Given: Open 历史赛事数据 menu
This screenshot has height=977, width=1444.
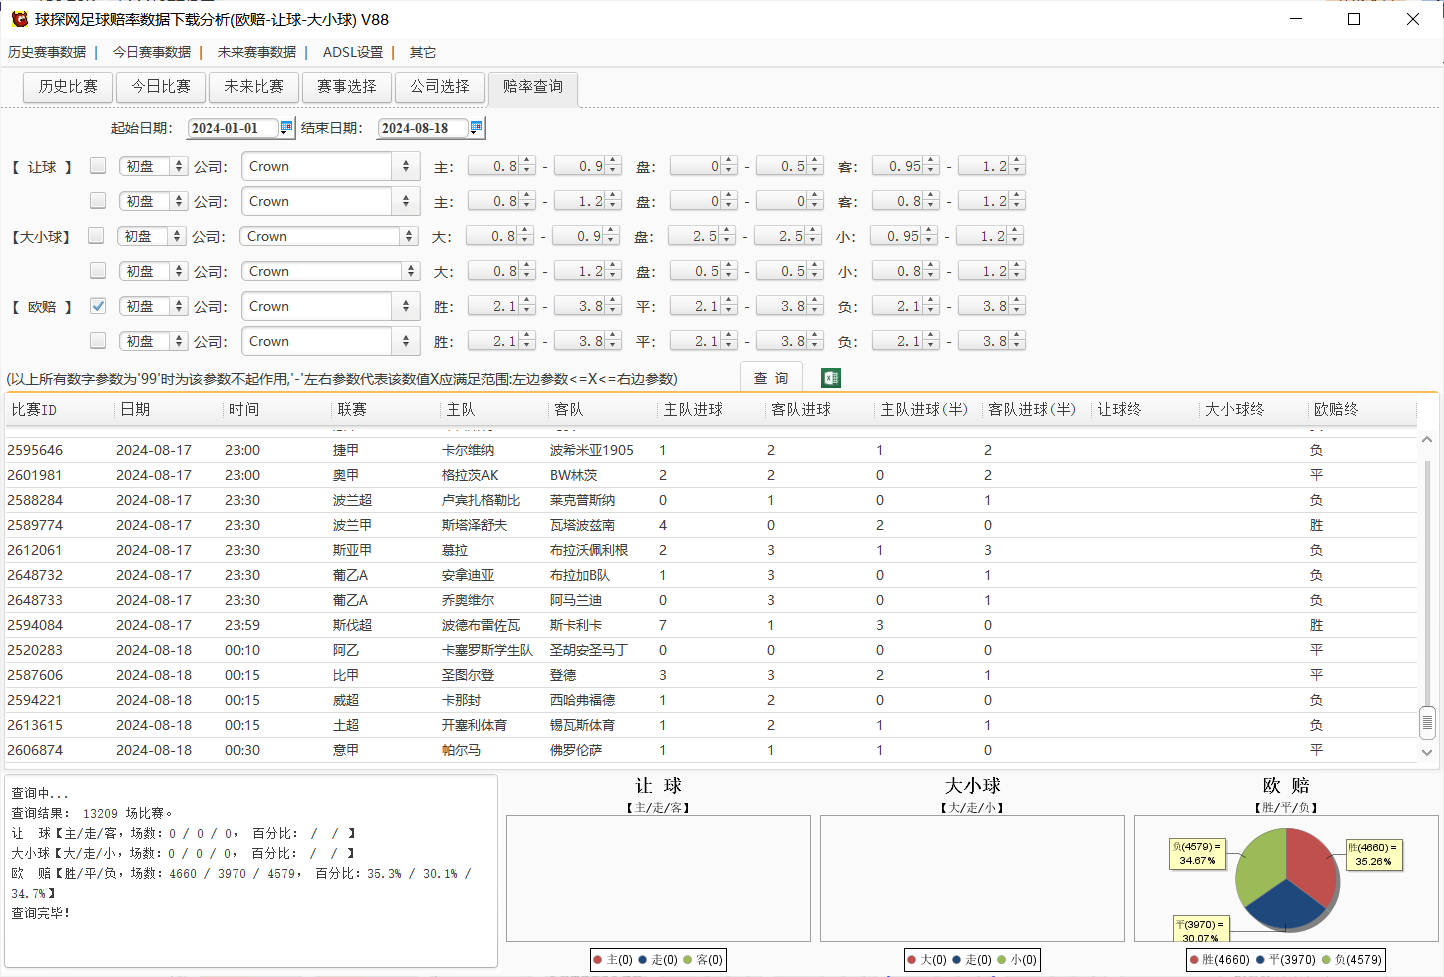Looking at the screenshot, I should [47, 52].
